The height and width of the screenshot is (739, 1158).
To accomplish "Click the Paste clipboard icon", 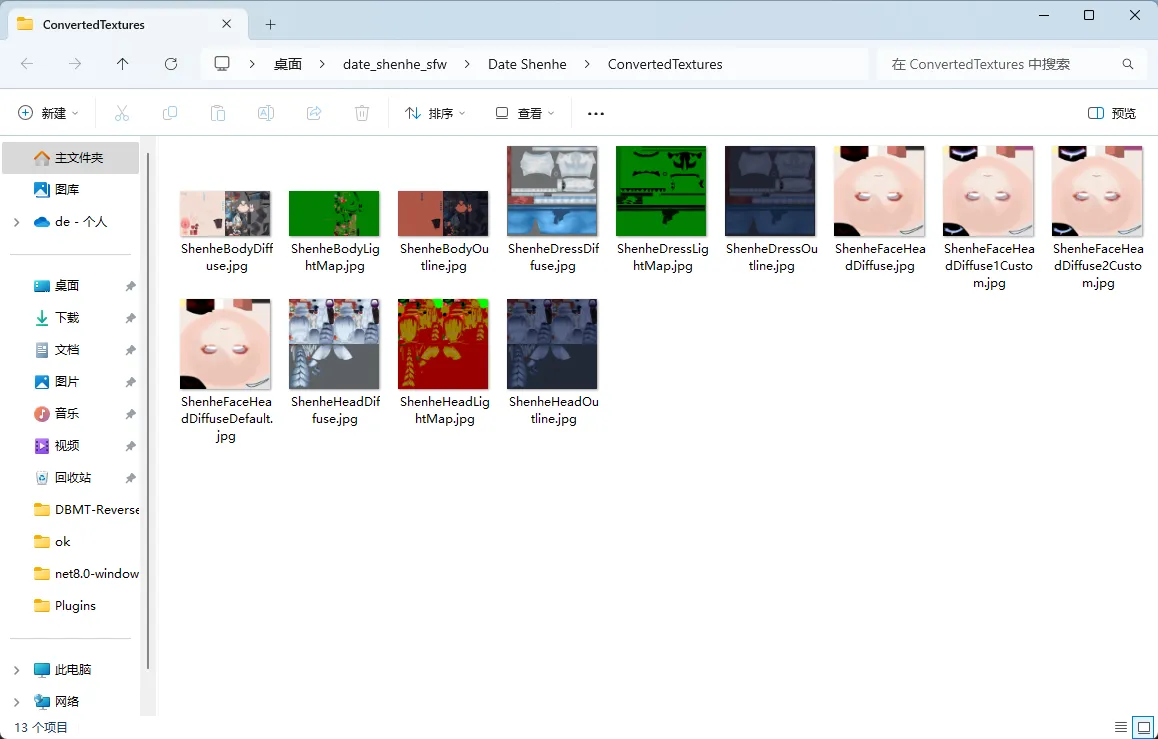I will [x=218, y=113].
